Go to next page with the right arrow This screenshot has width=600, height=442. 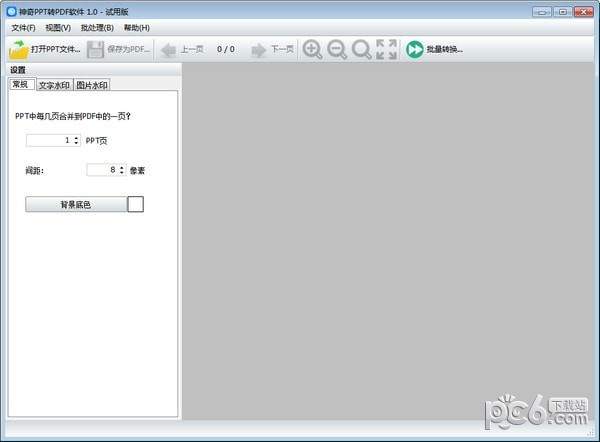tap(259, 48)
